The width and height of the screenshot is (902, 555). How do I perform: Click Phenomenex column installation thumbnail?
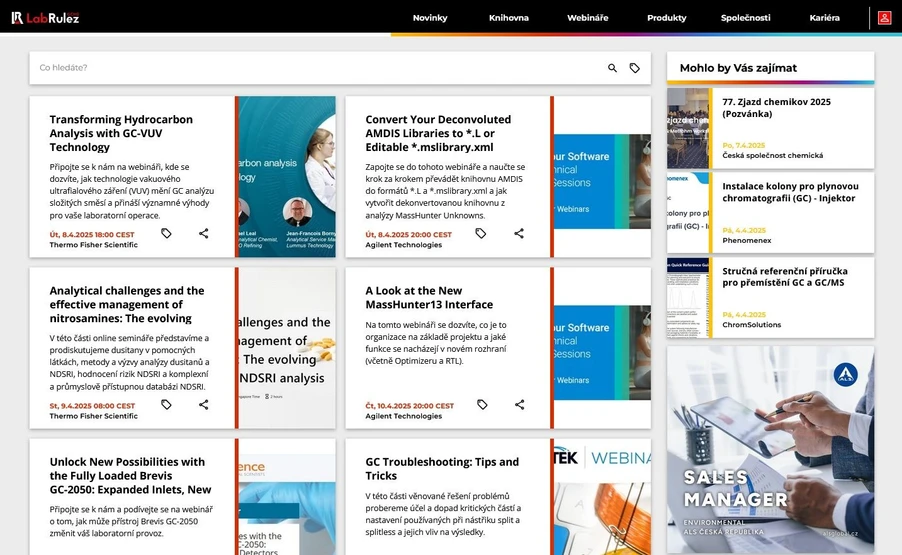coord(688,213)
